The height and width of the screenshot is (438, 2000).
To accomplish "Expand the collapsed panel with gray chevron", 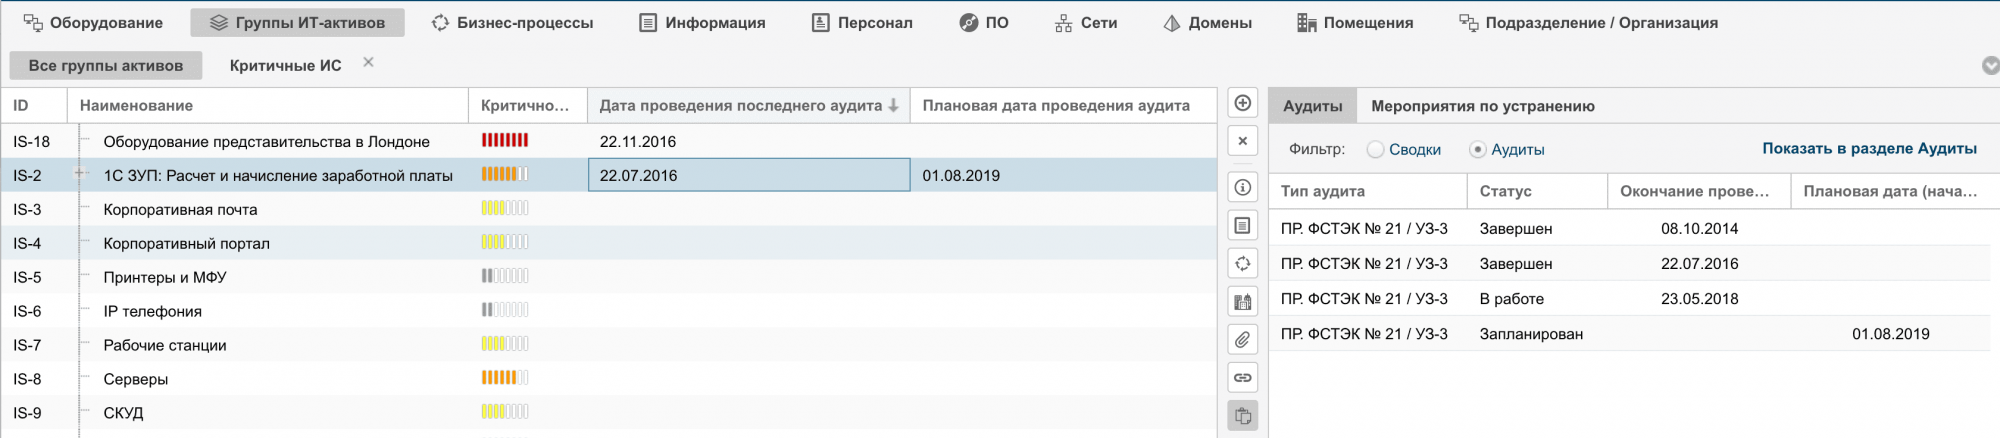I will [1990, 66].
